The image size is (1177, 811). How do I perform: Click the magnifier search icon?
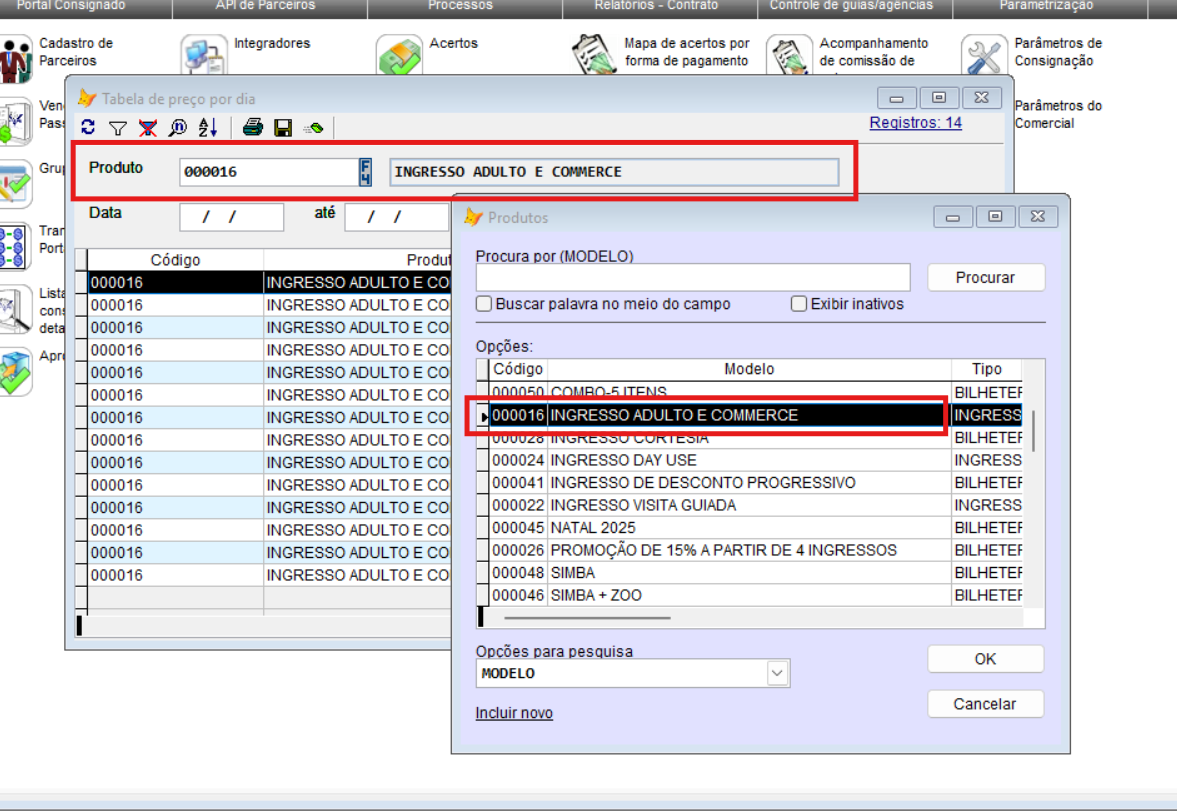pyautogui.click(x=177, y=127)
